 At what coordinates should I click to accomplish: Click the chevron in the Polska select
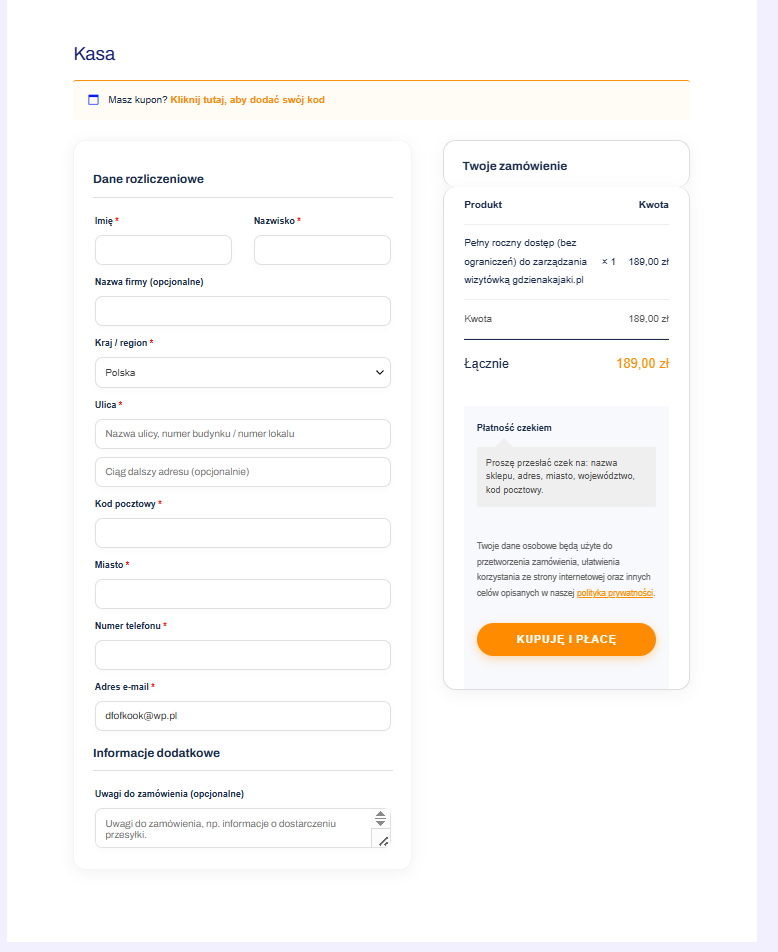(x=380, y=373)
